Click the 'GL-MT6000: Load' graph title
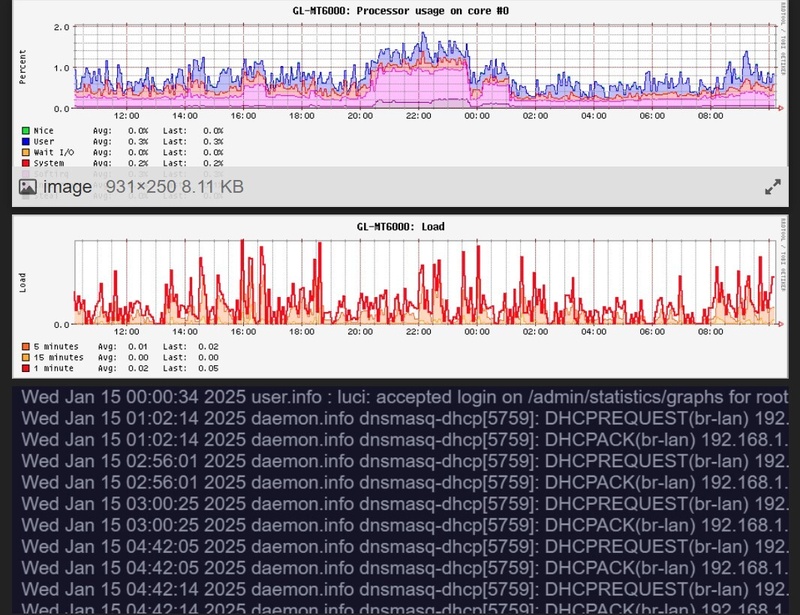This screenshot has height=615, width=800. pyautogui.click(x=401, y=227)
